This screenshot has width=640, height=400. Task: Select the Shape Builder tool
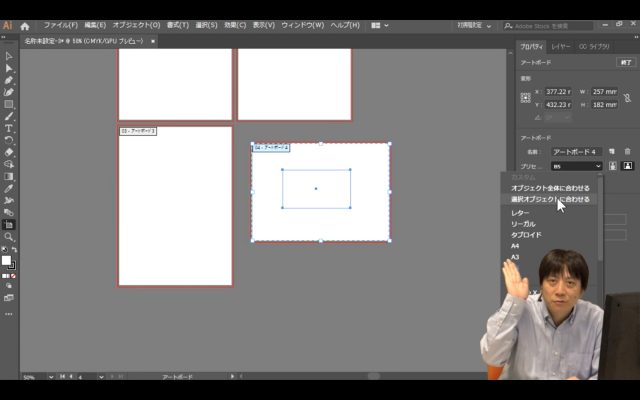9,164
